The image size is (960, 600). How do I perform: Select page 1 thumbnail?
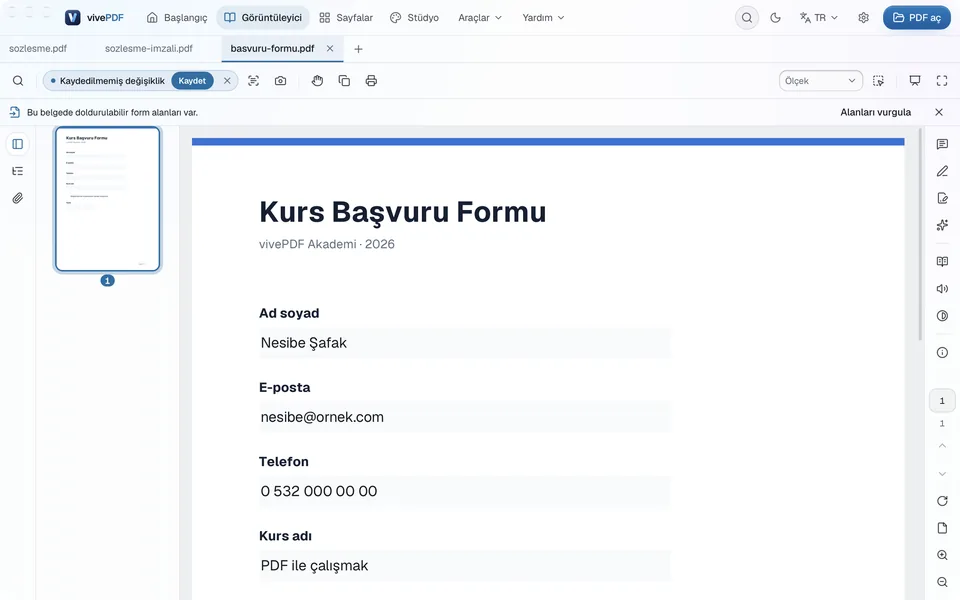click(x=107, y=199)
